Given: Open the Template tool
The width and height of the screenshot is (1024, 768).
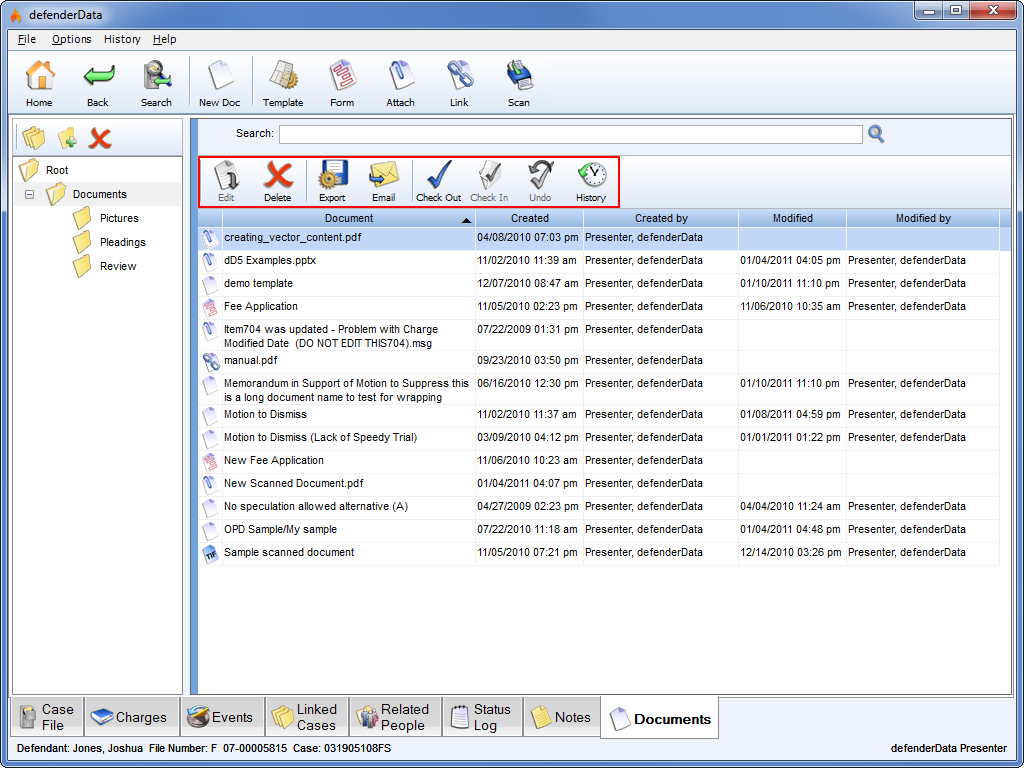Looking at the screenshot, I should point(283,83).
